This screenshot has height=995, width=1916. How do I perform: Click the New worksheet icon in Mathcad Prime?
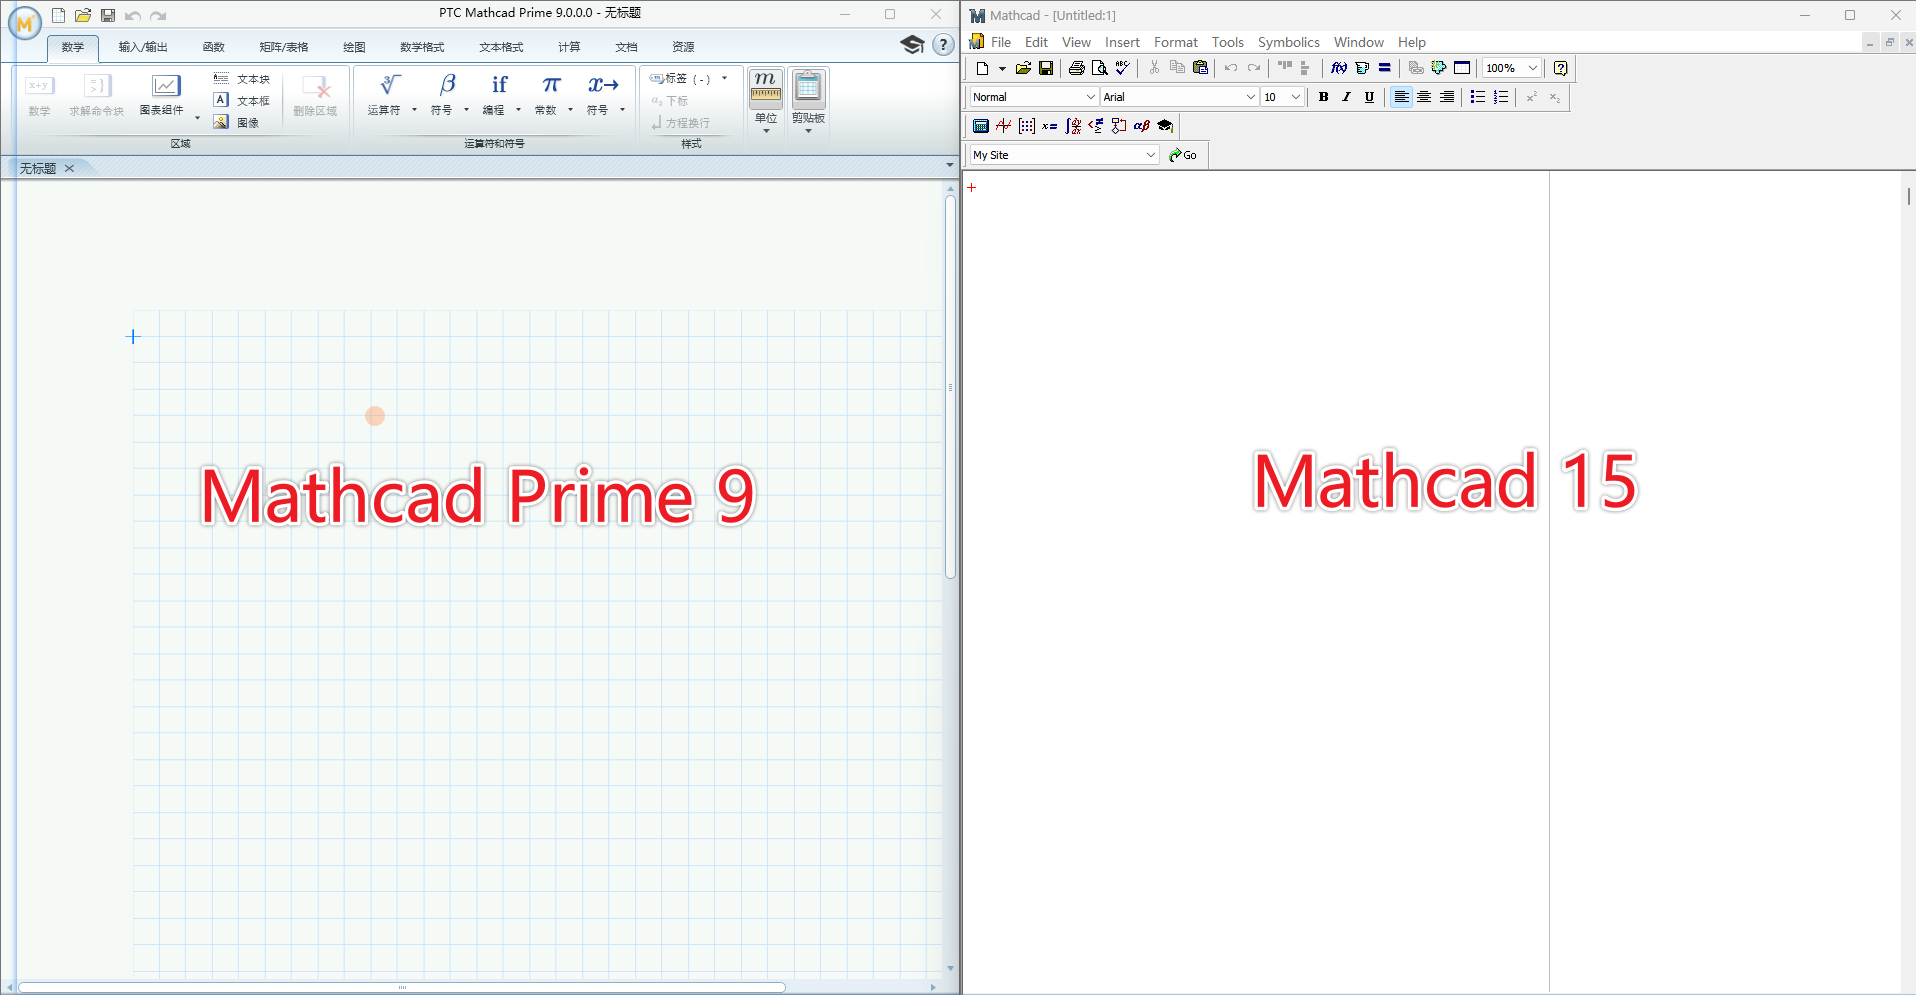59,15
